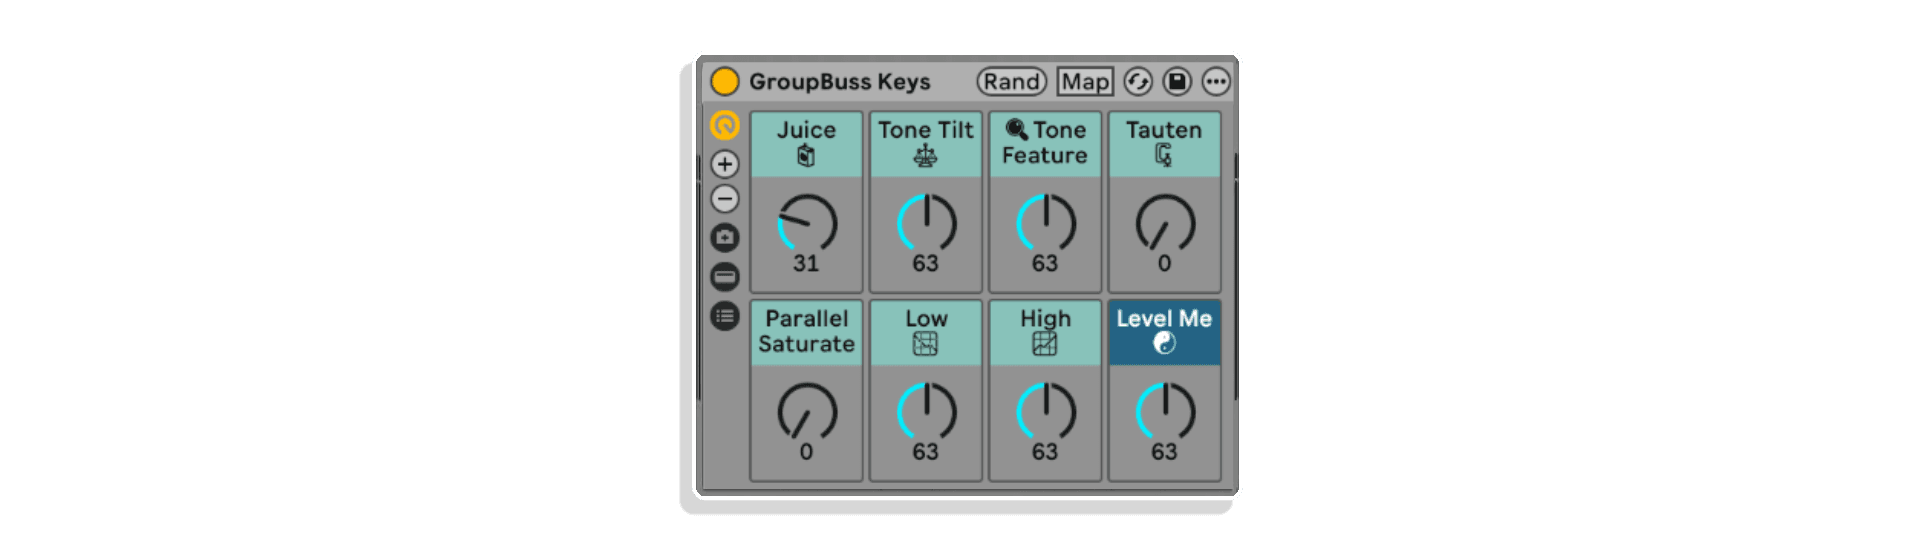Click the Tone Feature macro header
This screenshot has width=1920, height=551.
(x=1045, y=144)
